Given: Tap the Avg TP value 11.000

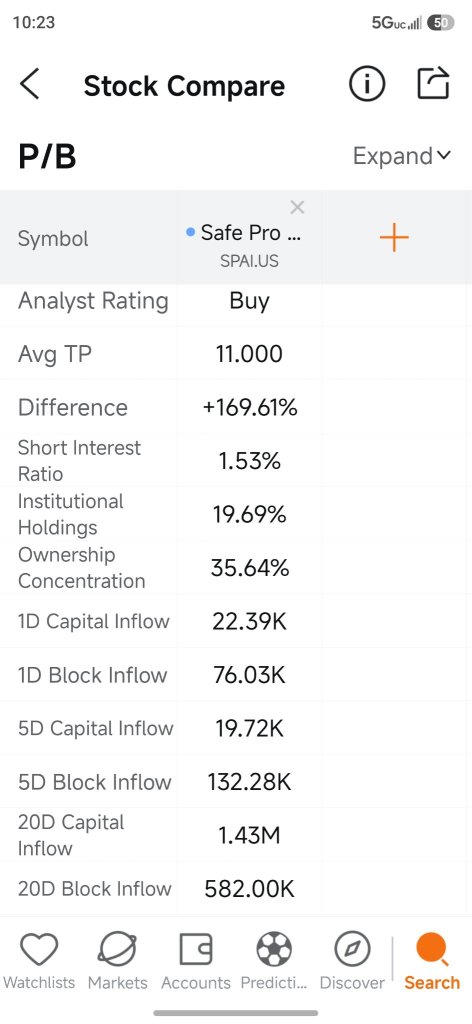Looking at the screenshot, I should tap(249, 355).
